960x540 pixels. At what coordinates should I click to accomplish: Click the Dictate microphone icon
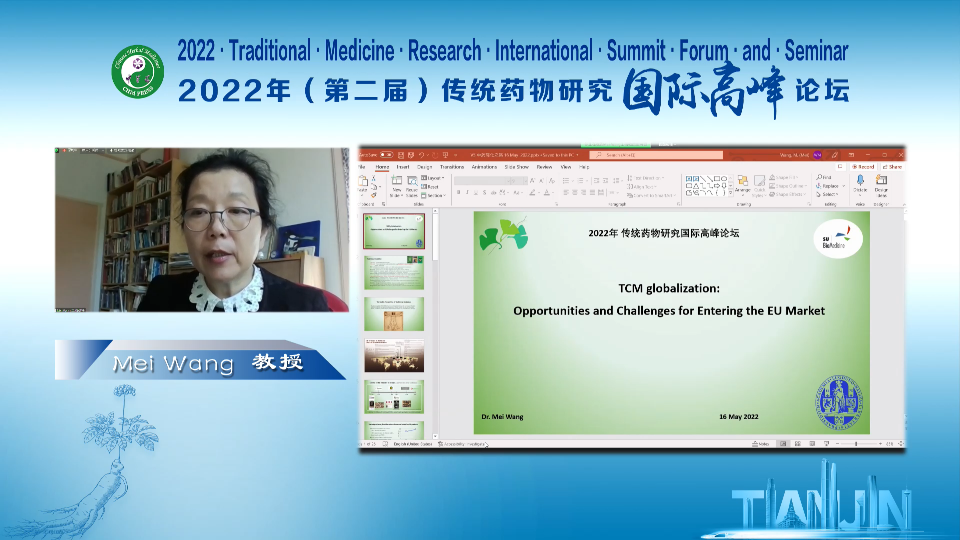[859, 184]
